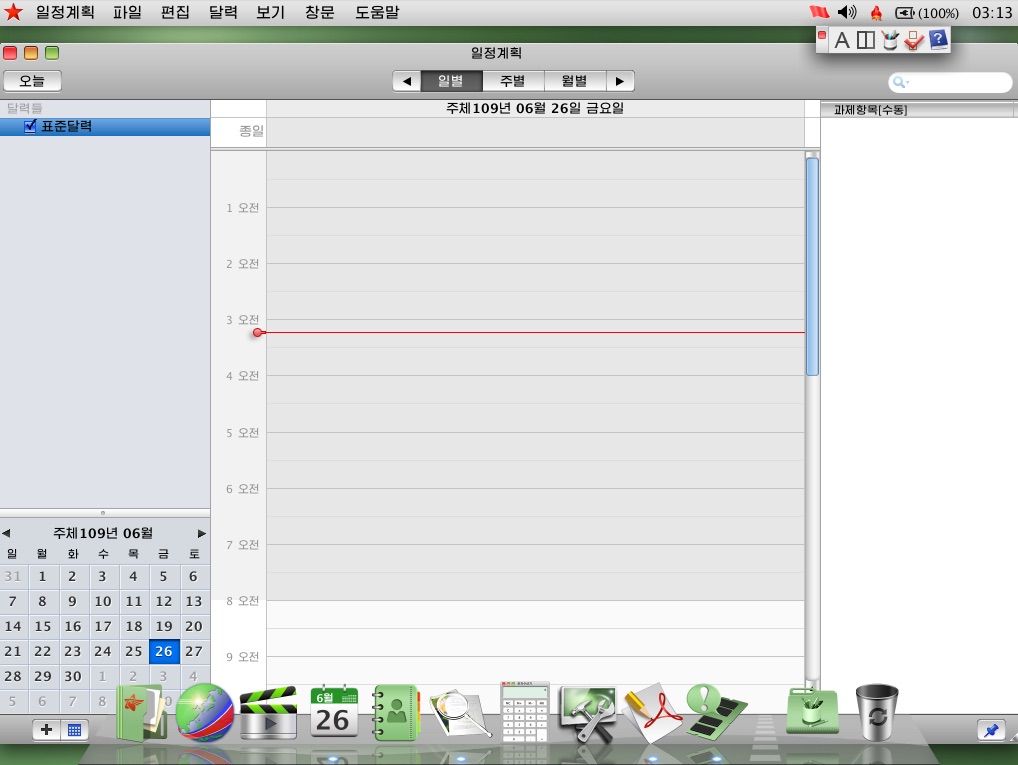Screen dimensions: 1018x765
Task: Click the pencil cup icon in input toolbar
Action: pyautogui.click(x=890, y=40)
